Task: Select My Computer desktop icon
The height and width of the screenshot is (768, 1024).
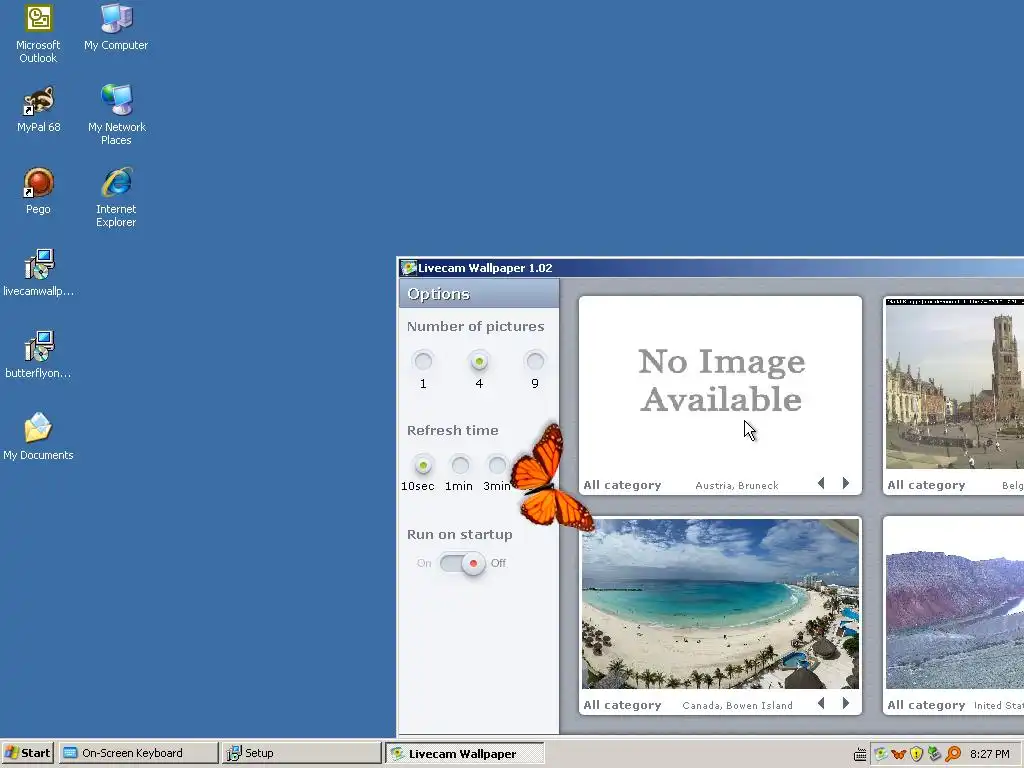Action: [116, 27]
